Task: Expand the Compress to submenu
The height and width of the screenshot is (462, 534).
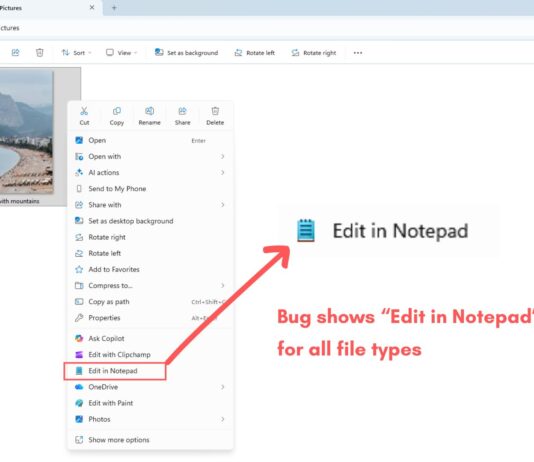Action: click(x=150, y=286)
